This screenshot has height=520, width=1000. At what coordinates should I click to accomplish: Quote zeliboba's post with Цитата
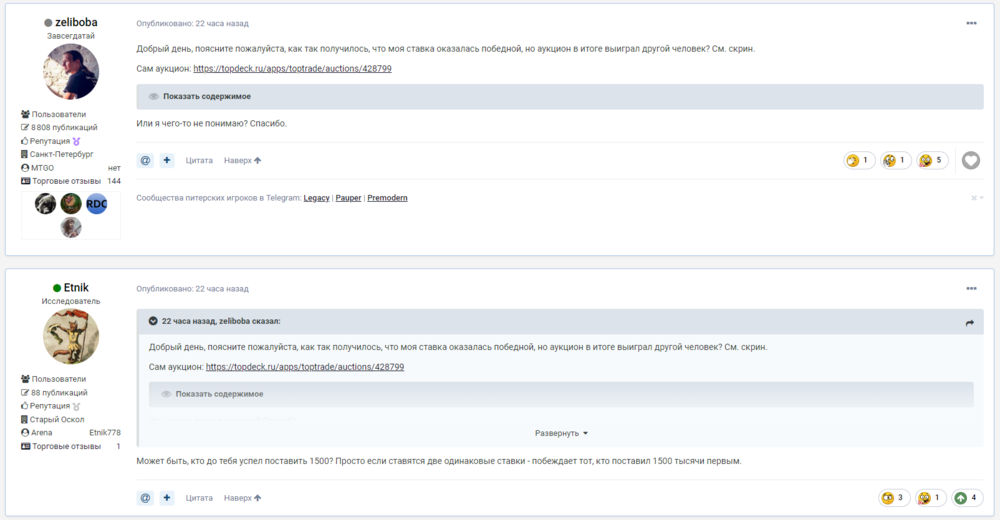(199, 160)
